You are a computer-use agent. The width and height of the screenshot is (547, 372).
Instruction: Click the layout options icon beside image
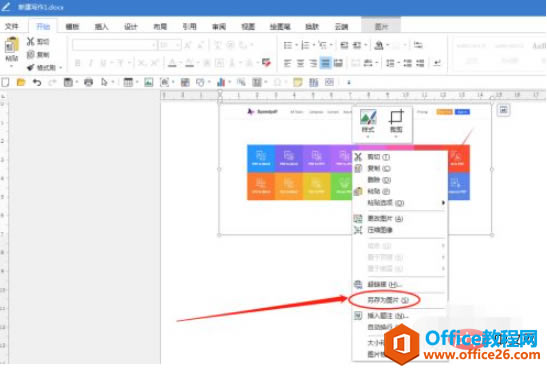(x=503, y=110)
